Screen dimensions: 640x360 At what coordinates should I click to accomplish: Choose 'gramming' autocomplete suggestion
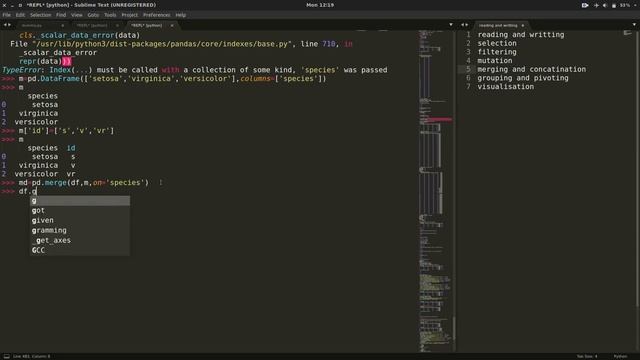[x=80, y=230]
